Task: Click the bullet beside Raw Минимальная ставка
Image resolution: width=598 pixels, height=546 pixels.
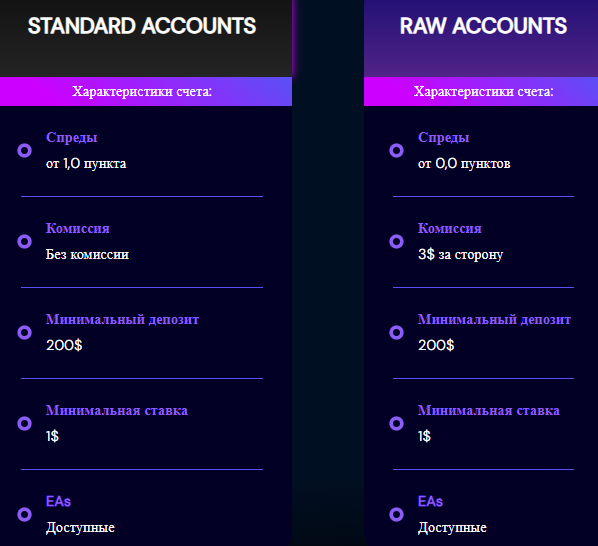Action: (396, 423)
